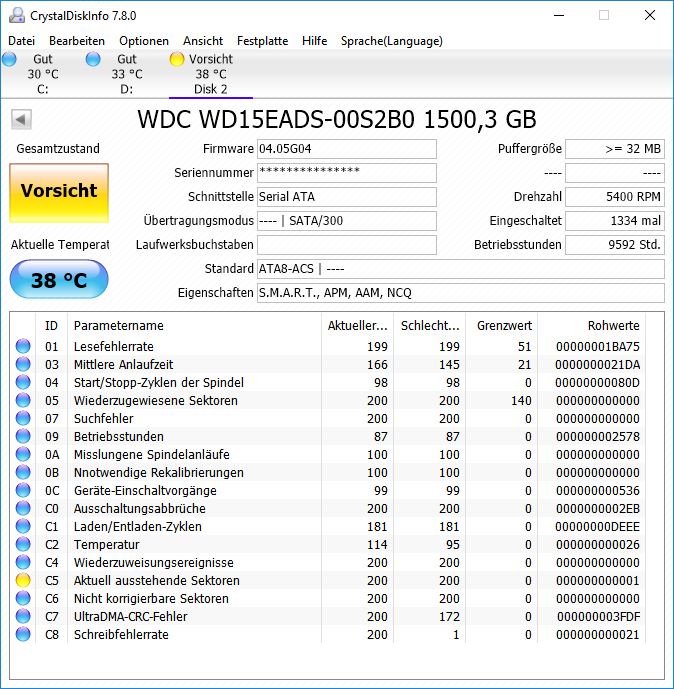Click the status icon for Mittlere Anlaufzeit
Image resolution: width=674 pixels, height=689 pixels.
(23, 364)
